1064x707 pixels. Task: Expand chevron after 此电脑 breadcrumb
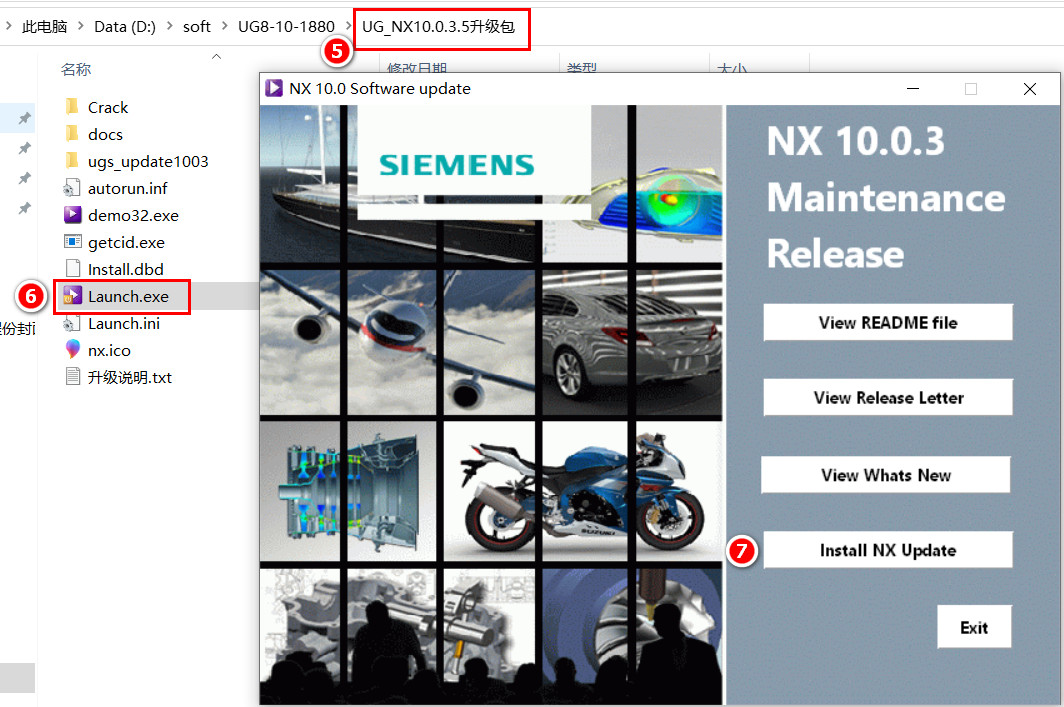click(81, 26)
